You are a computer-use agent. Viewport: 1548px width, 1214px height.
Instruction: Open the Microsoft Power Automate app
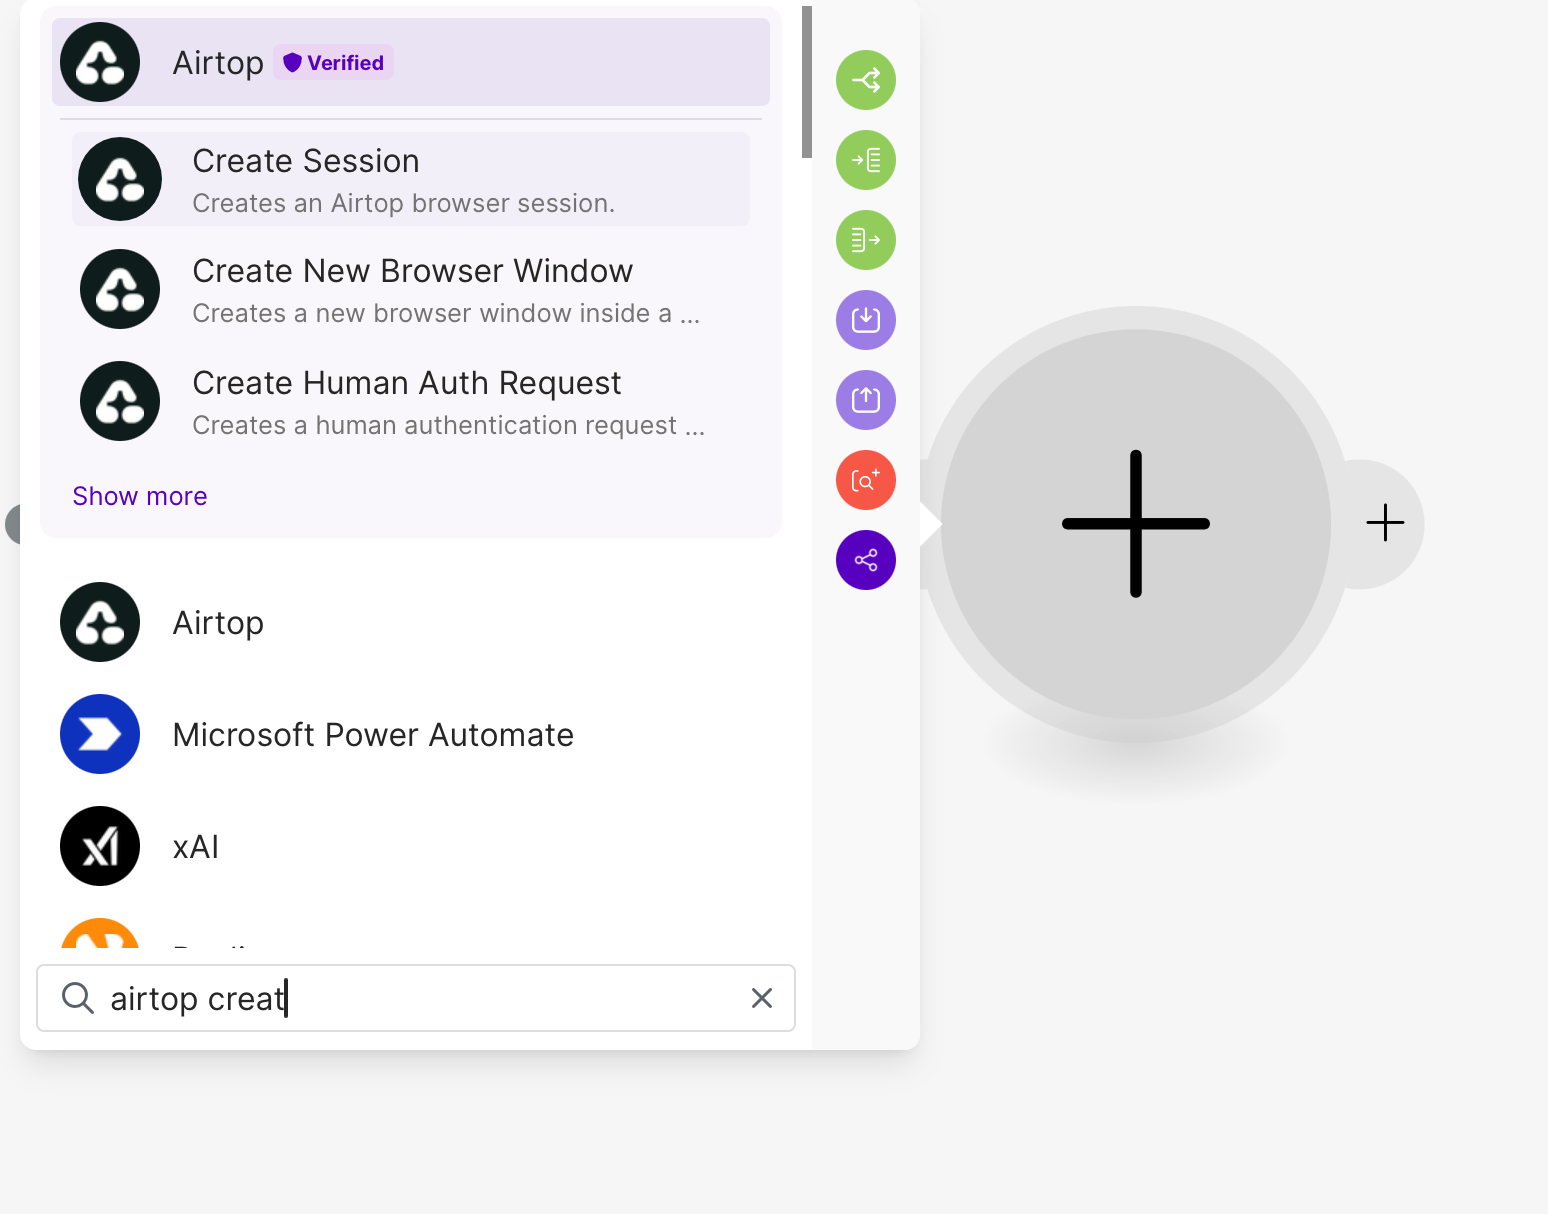pos(372,735)
